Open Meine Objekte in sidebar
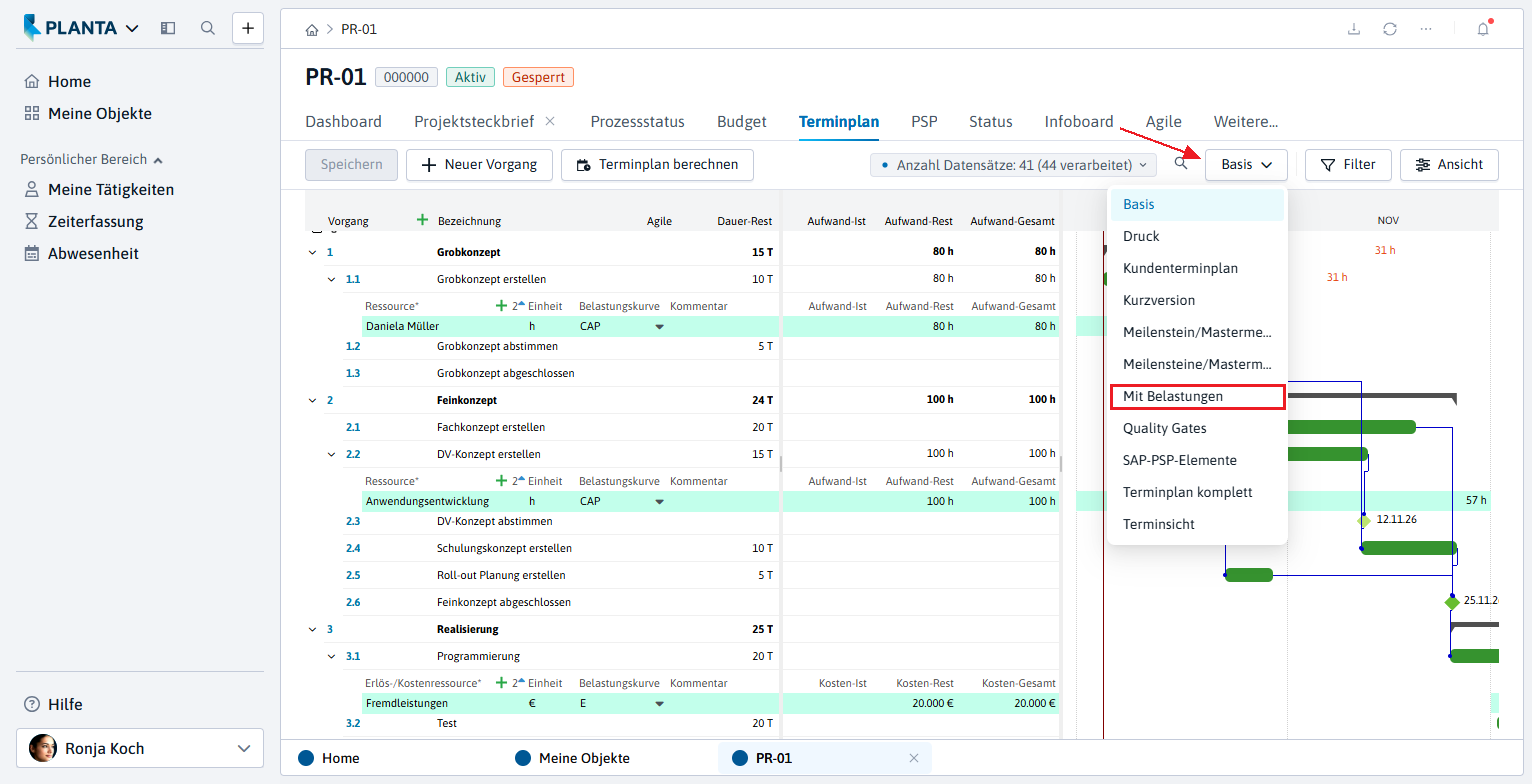1532x784 pixels. coord(100,113)
